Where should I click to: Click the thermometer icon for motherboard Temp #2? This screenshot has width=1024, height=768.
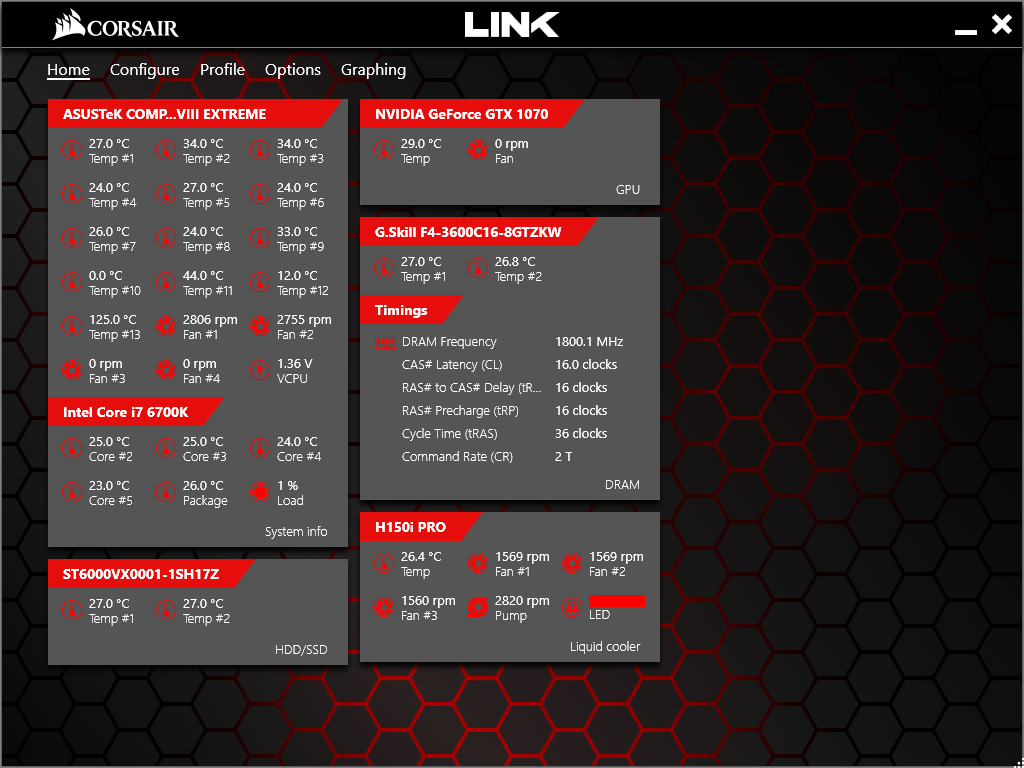click(166, 151)
